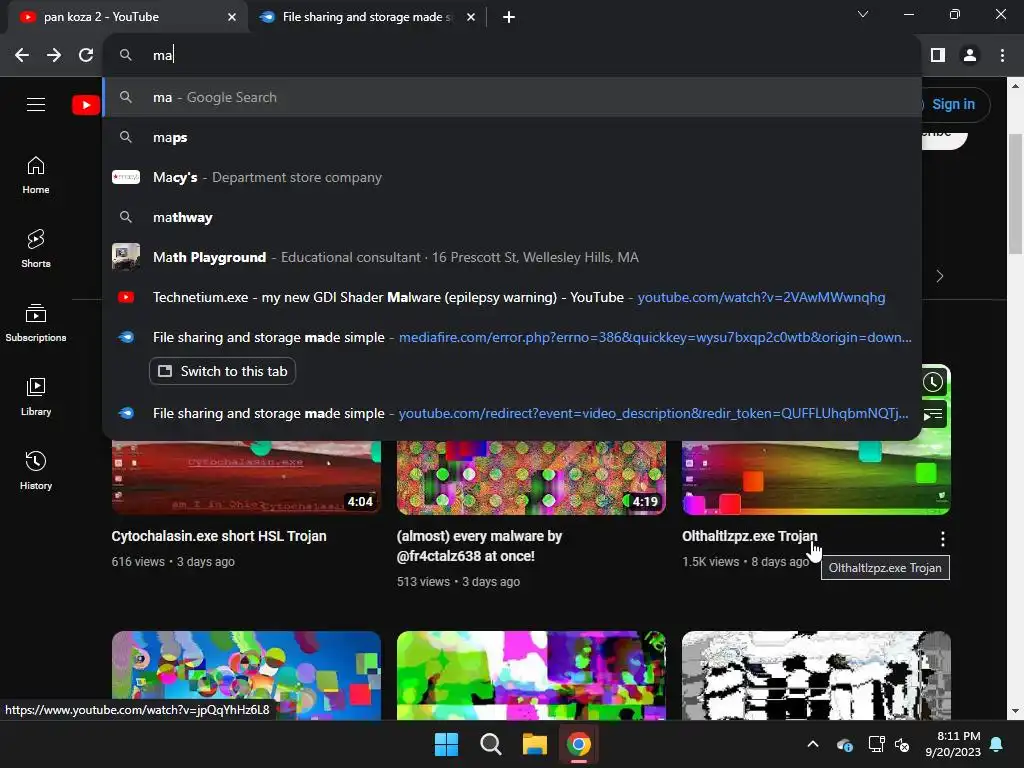Select the Math Playground suggestion

(513, 257)
